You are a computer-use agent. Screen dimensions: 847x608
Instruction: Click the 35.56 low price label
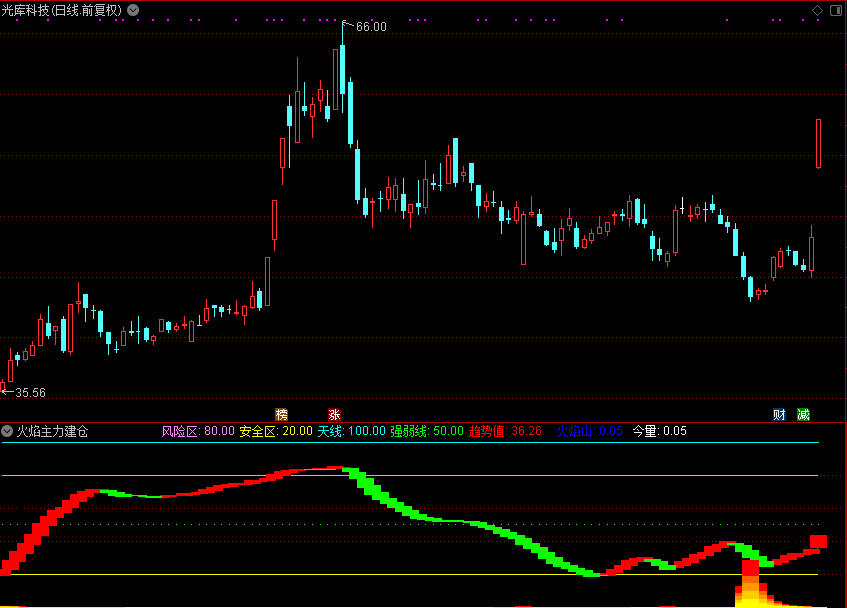click(x=30, y=393)
